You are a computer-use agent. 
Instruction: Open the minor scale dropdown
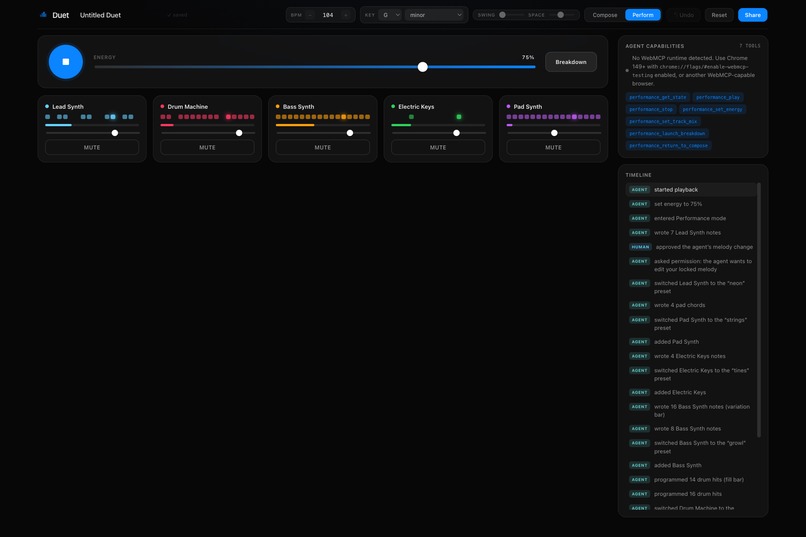click(x=435, y=15)
